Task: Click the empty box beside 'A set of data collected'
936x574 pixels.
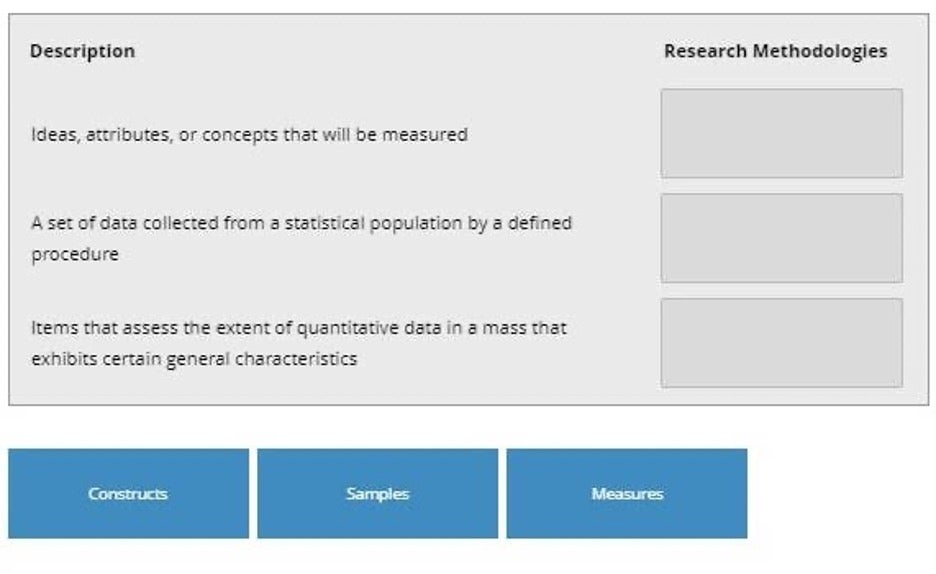Action: coord(781,238)
